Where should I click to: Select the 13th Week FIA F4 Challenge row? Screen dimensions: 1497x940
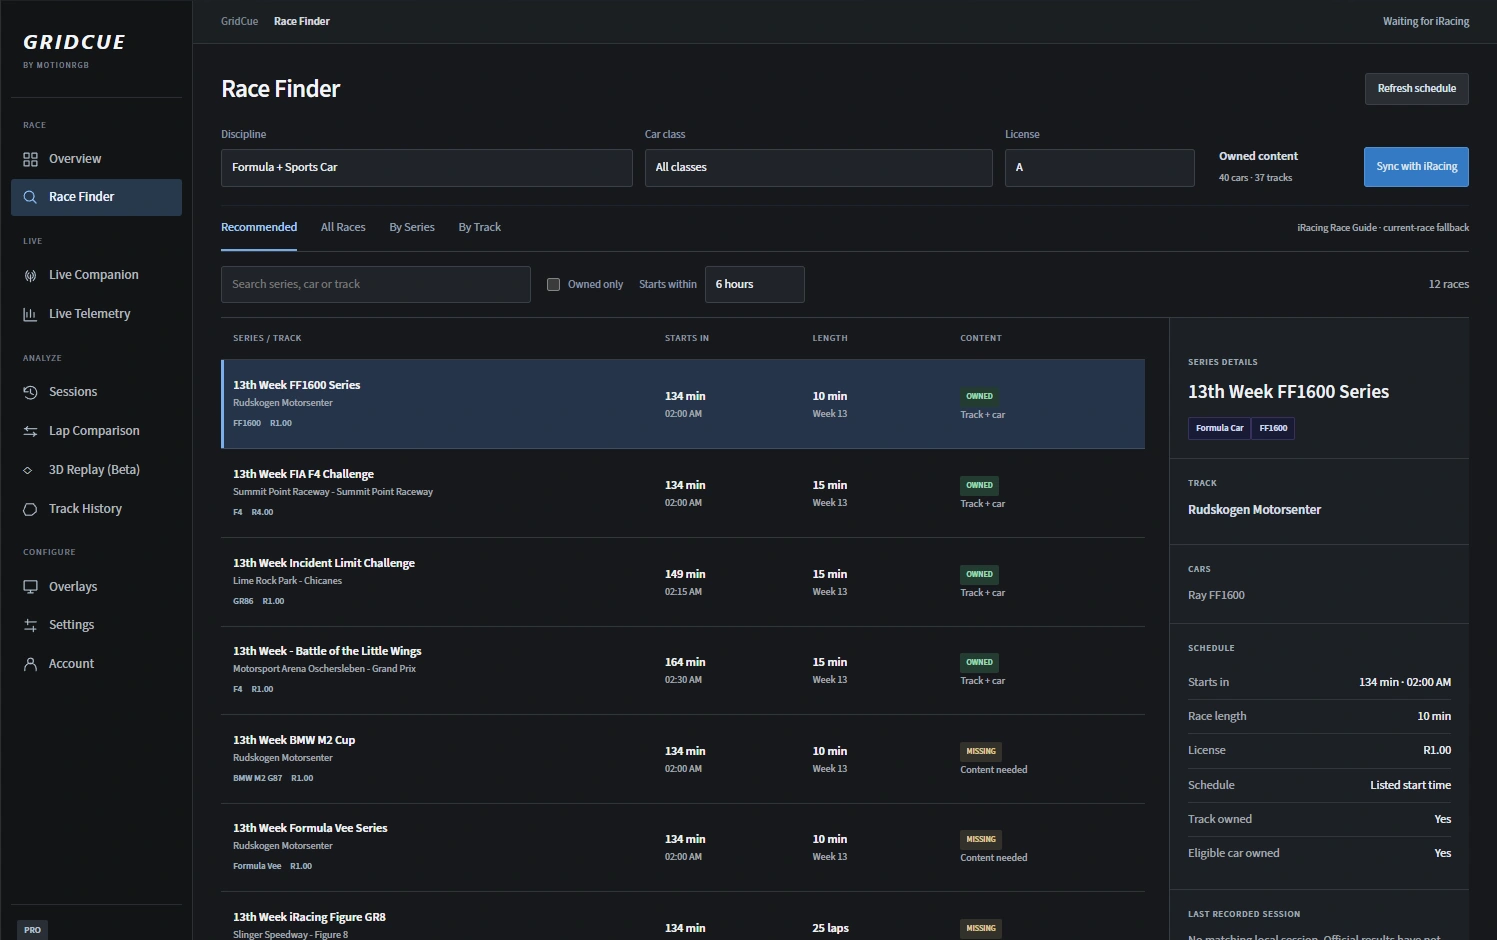coord(683,493)
